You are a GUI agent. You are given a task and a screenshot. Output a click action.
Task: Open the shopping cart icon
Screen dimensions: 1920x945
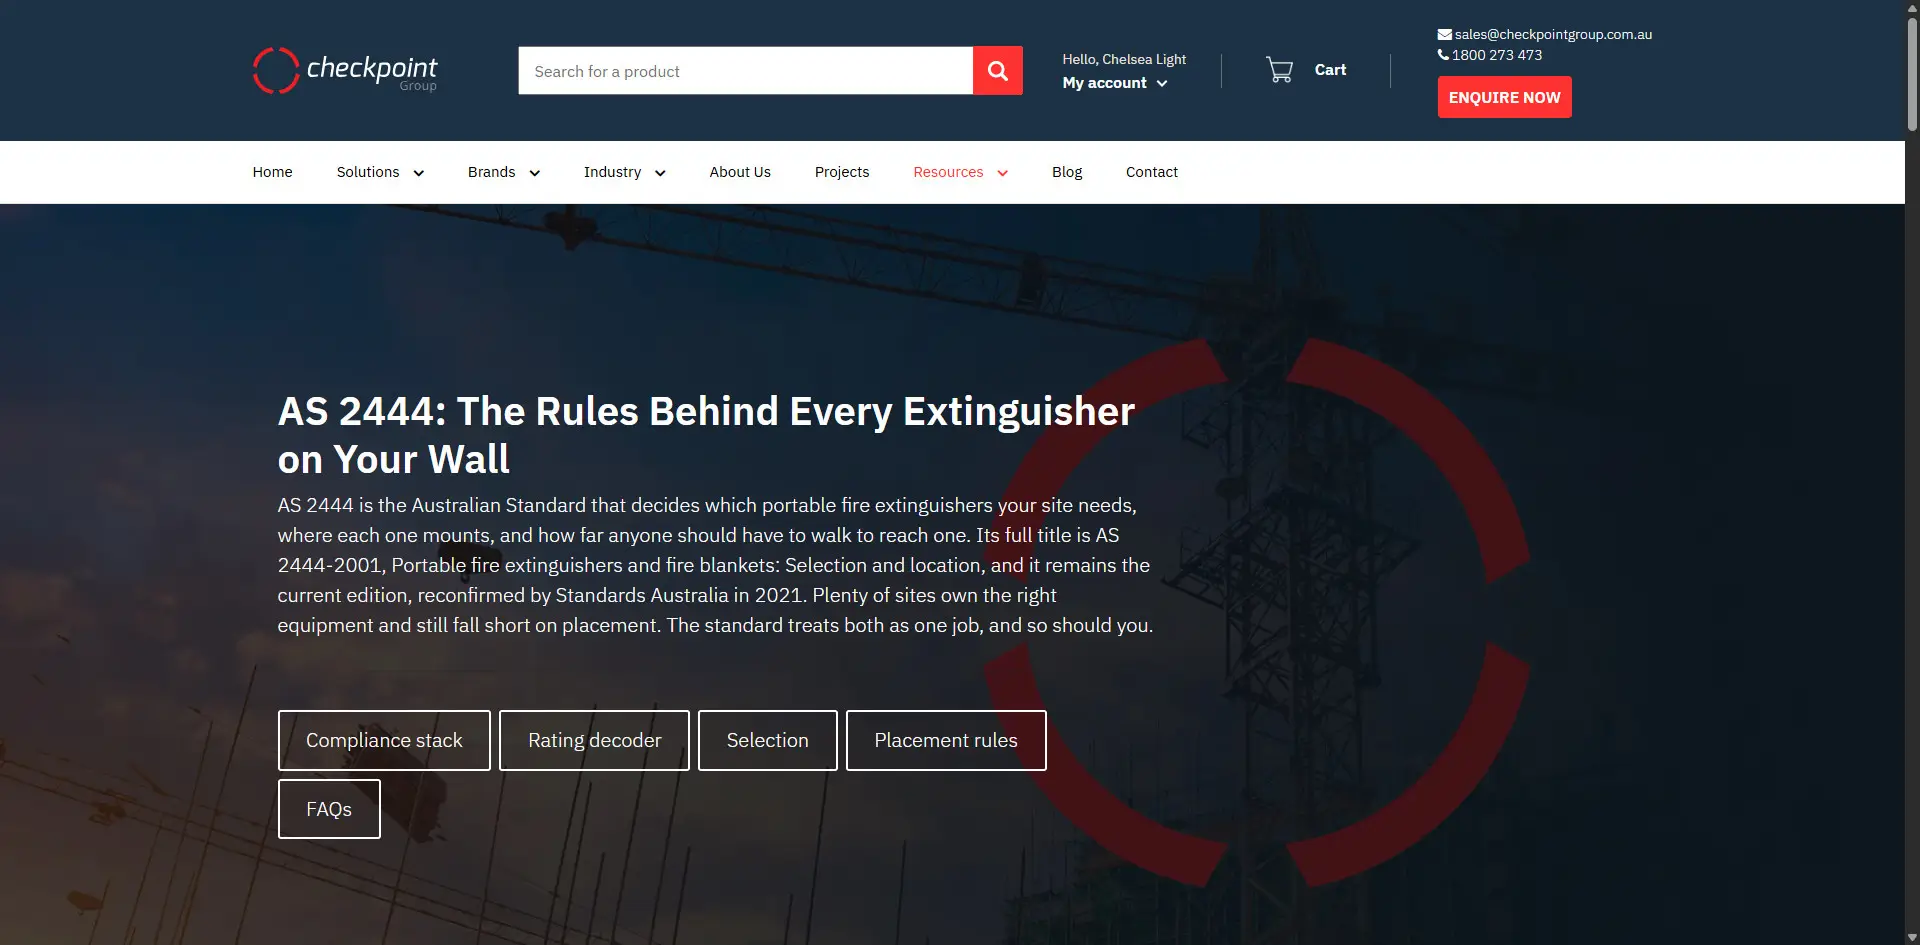[1279, 70]
